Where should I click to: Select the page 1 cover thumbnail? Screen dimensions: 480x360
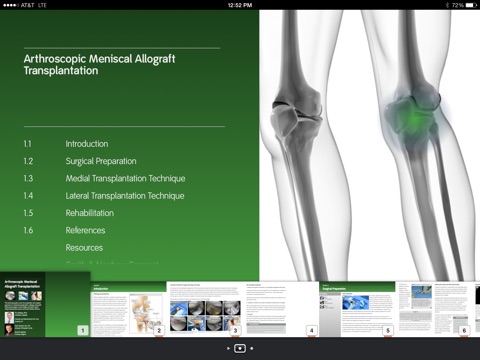tap(45, 305)
